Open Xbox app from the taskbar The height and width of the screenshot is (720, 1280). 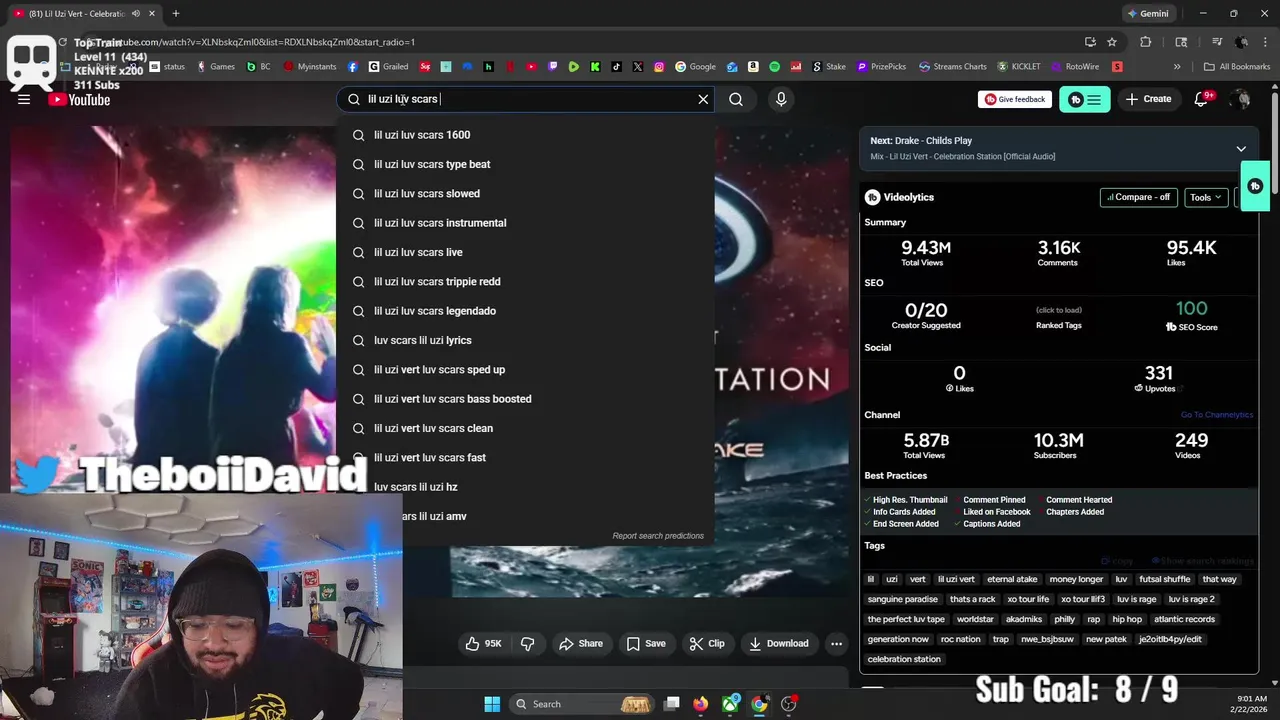[731, 704]
